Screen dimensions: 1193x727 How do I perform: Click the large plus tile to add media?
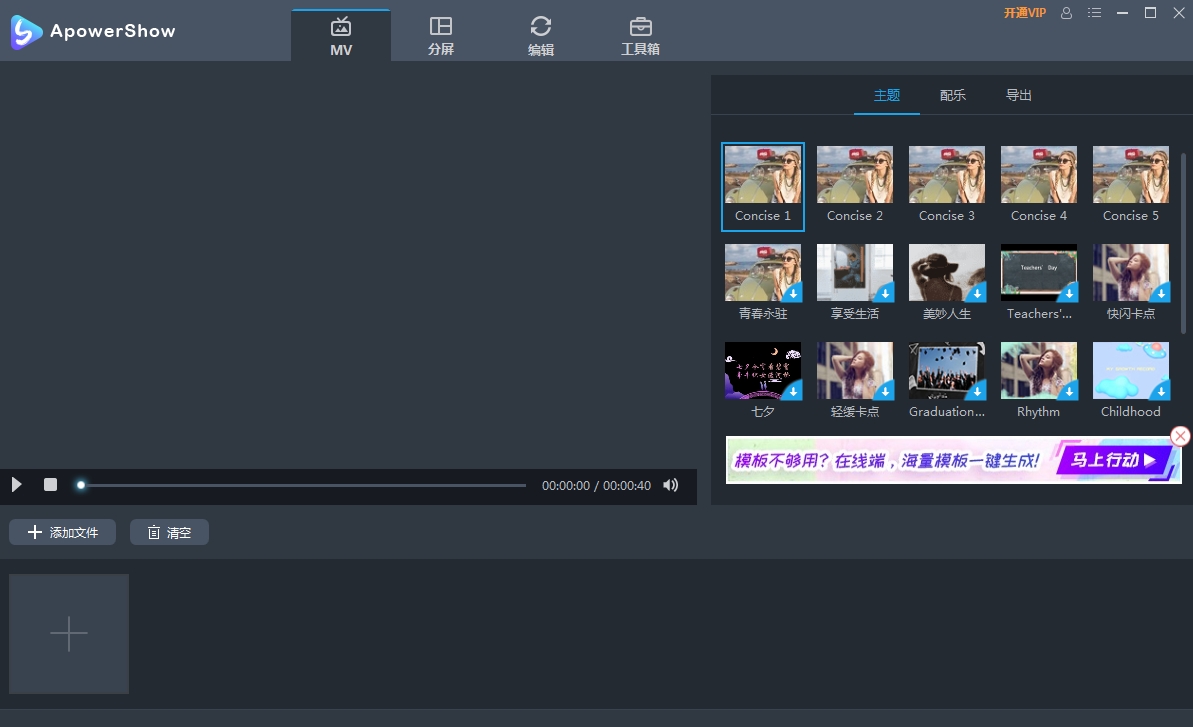click(69, 634)
